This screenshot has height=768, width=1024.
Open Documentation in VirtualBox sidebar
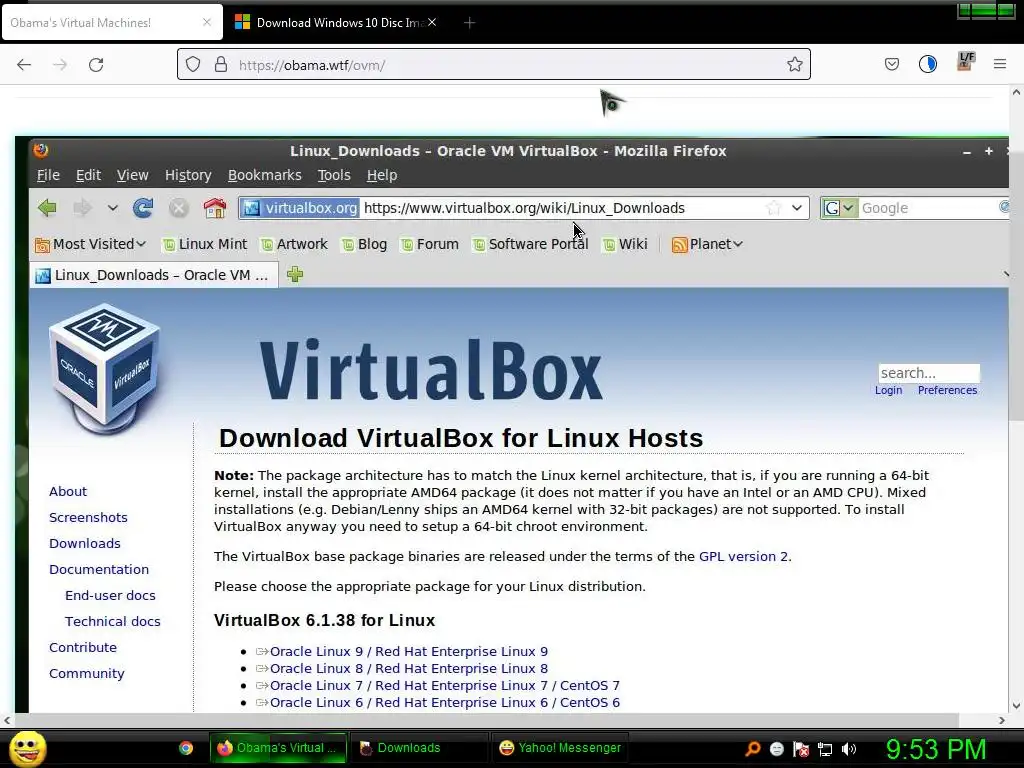[99, 569]
